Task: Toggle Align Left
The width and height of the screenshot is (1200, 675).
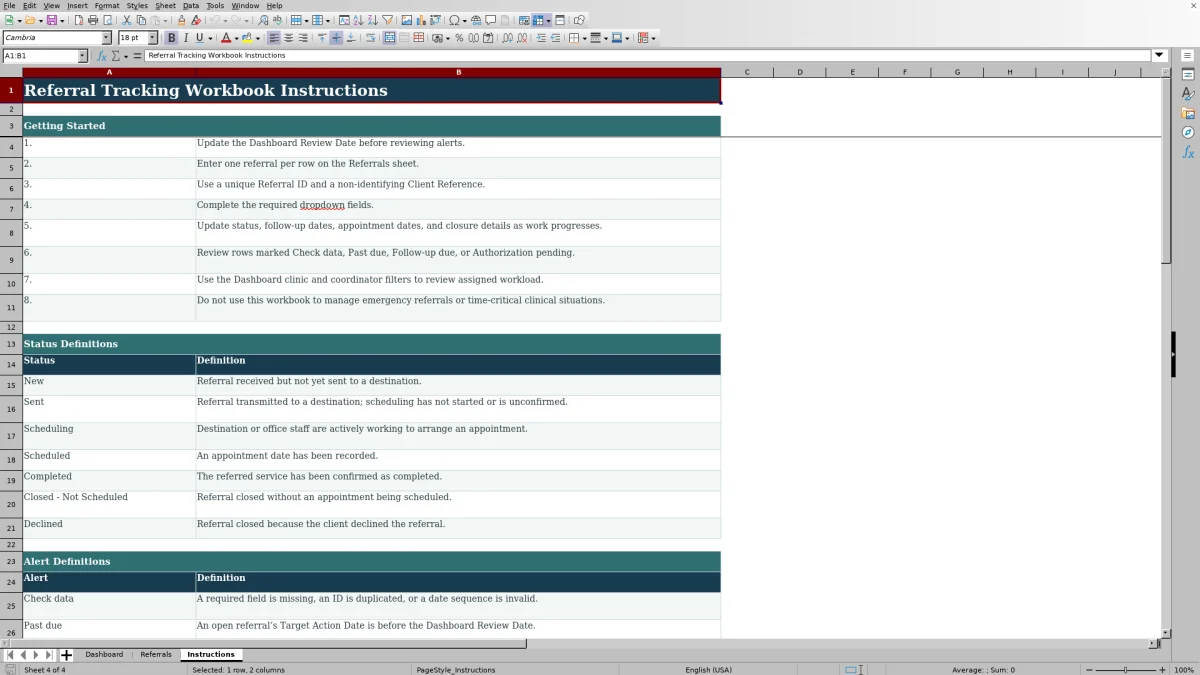Action: (274, 38)
